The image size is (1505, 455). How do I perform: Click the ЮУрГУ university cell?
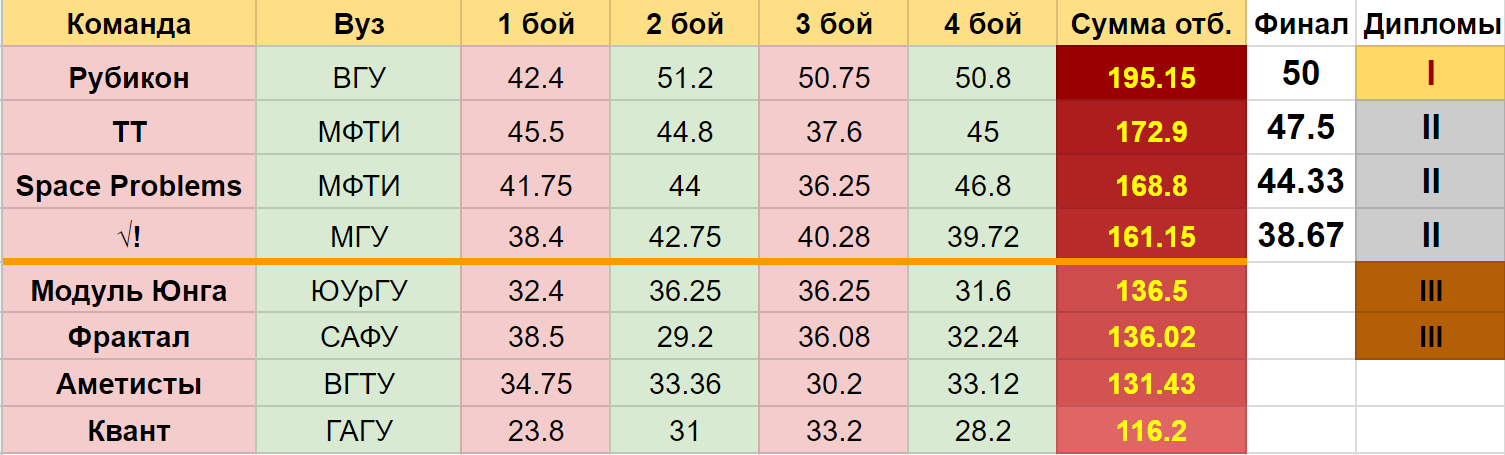click(x=359, y=292)
